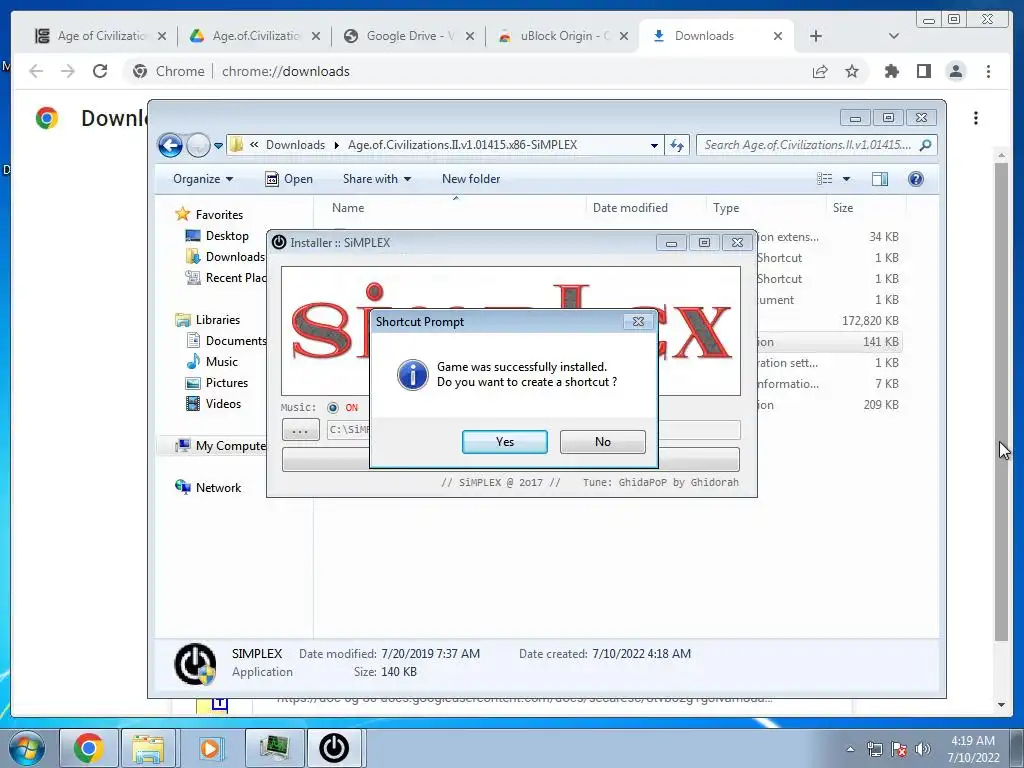Image resolution: width=1024 pixels, height=768 pixels.
Task: Click No in Shortcut Prompt dialog
Action: pyautogui.click(x=602, y=441)
